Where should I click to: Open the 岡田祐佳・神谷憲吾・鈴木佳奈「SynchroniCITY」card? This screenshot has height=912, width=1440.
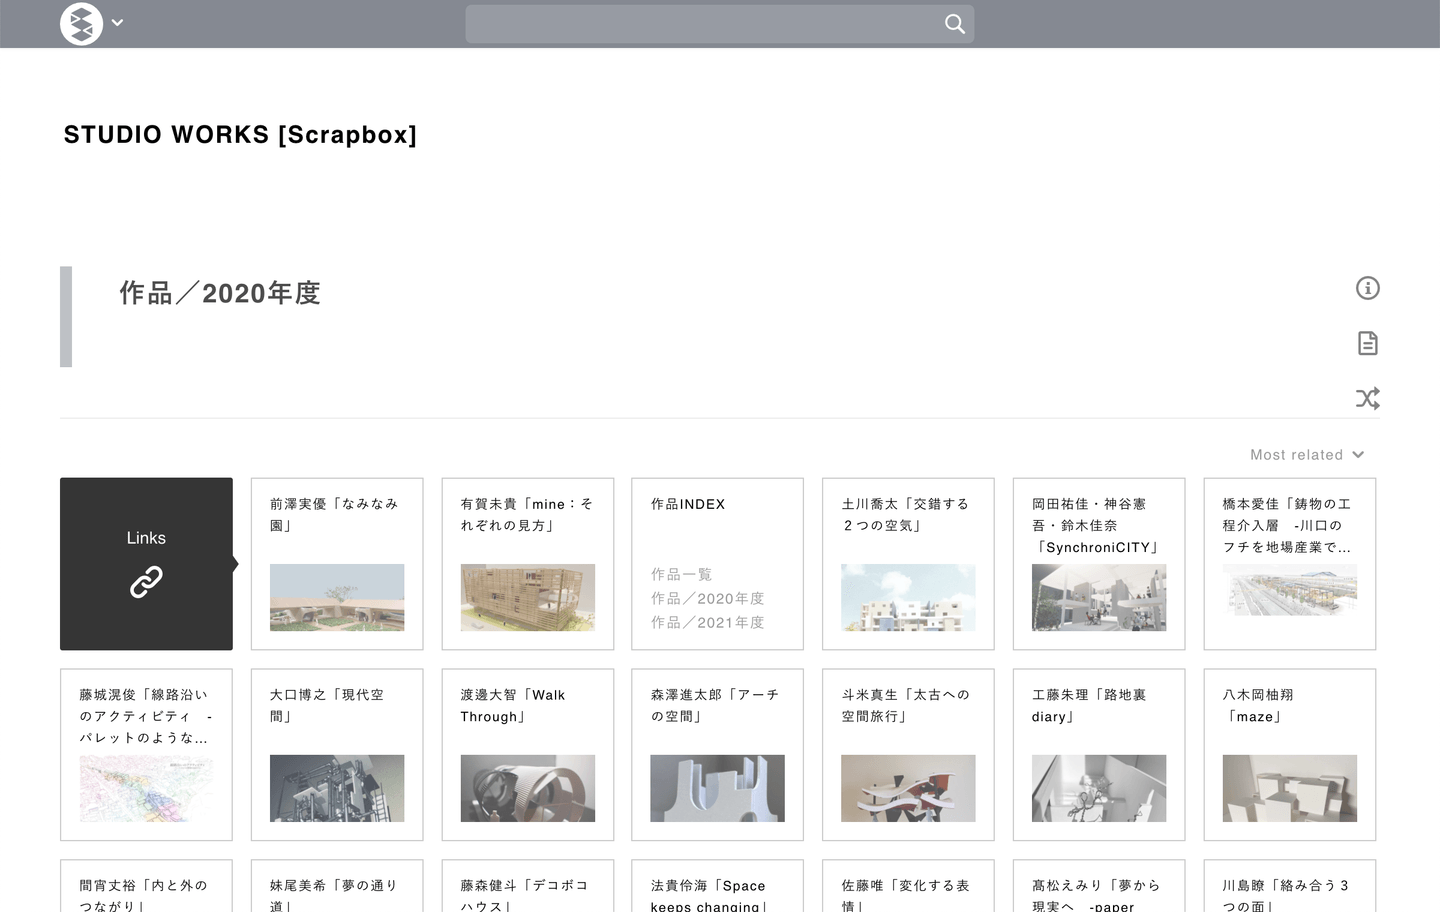click(1099, 564)
